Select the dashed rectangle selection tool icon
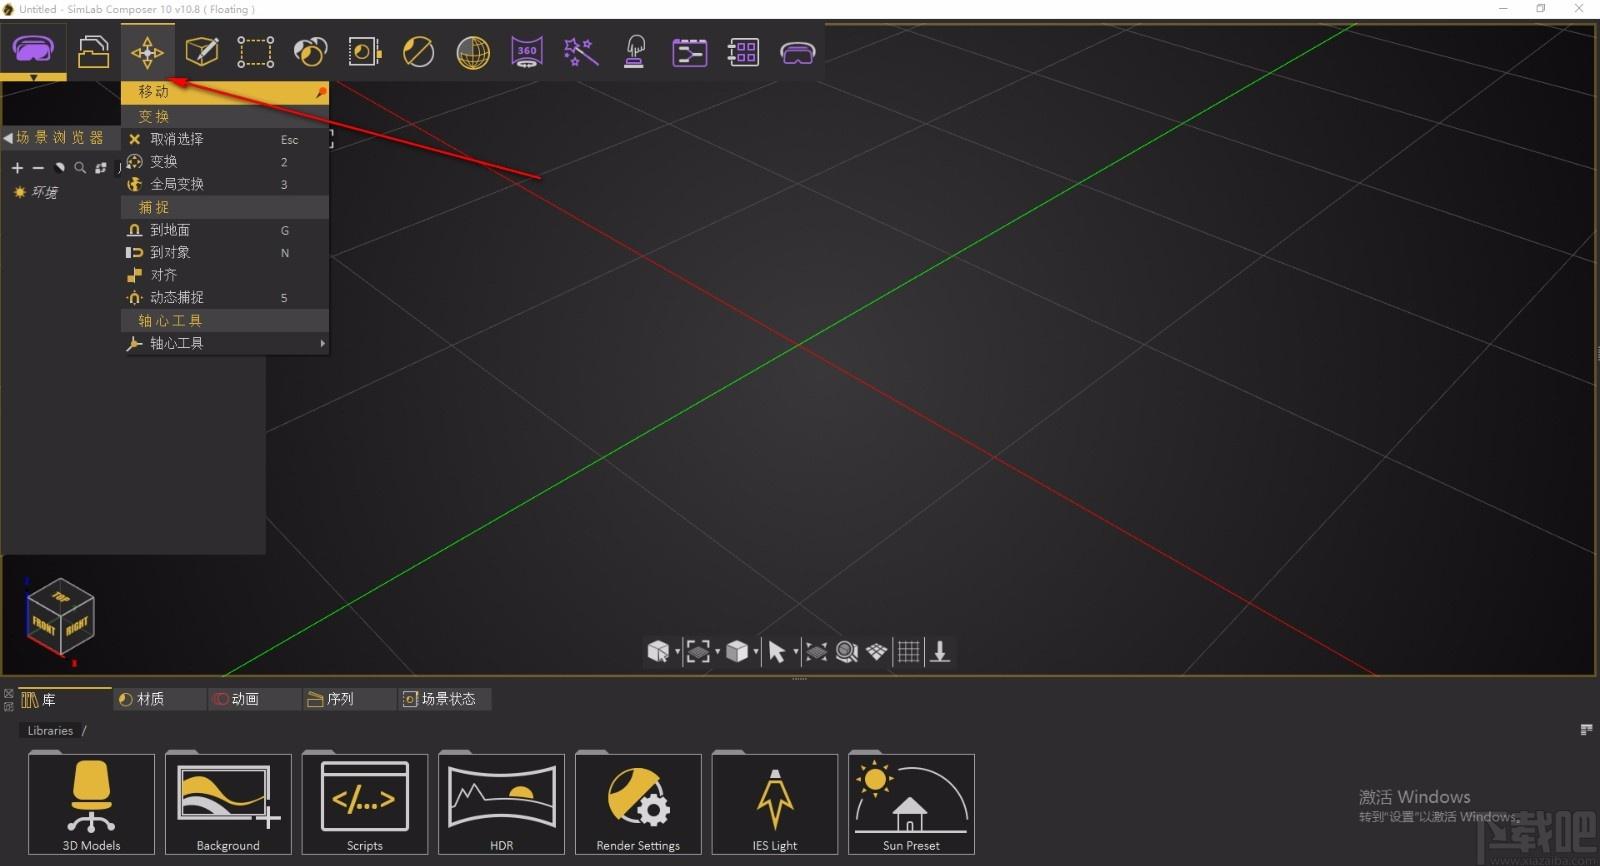 pos(255,52)
